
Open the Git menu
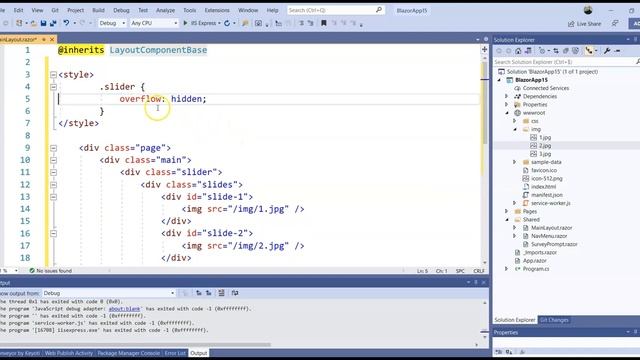55,10
